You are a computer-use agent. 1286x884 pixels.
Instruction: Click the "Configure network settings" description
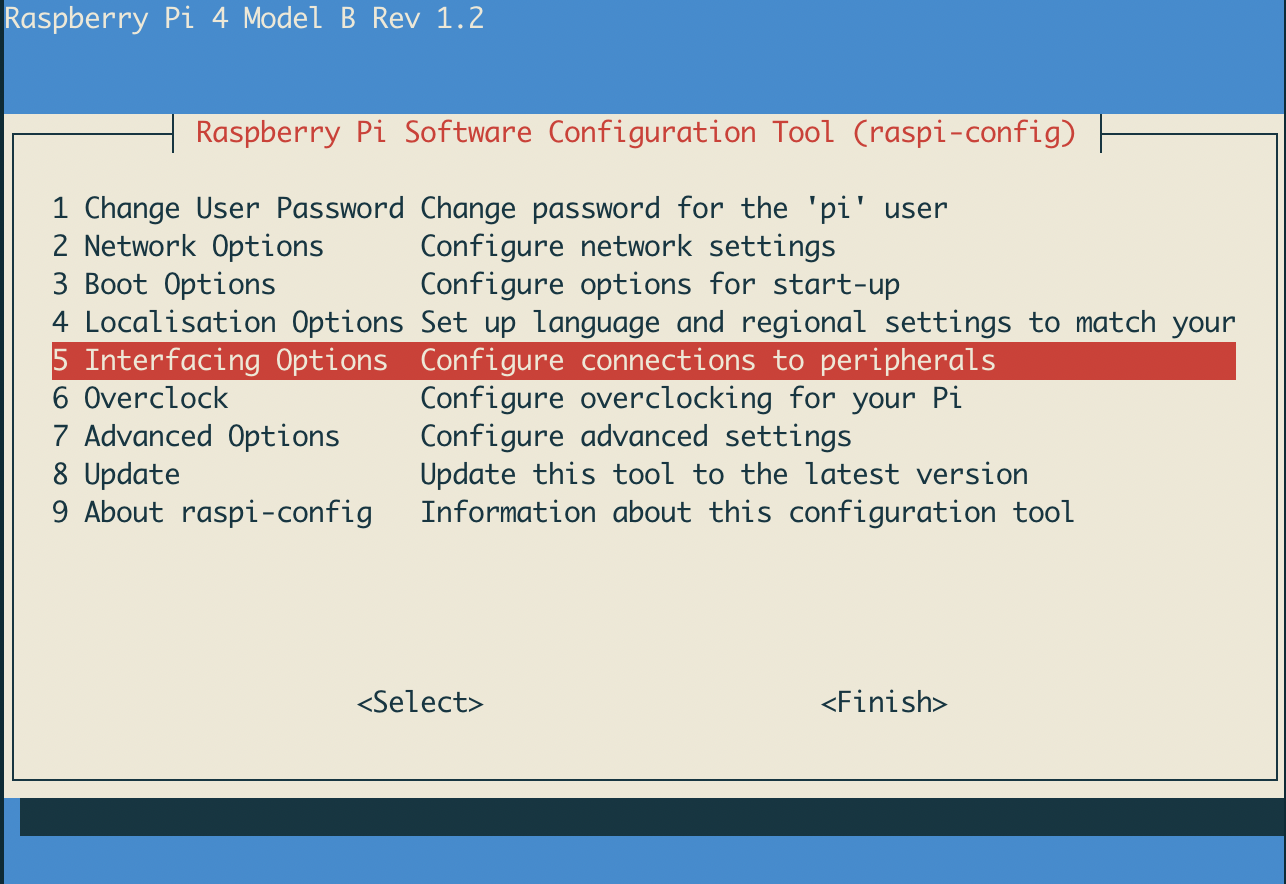coord(627,247)
